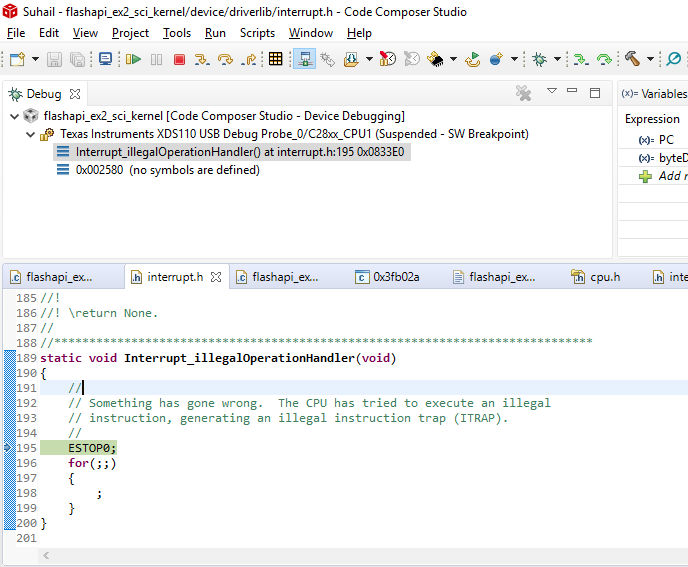Open the Run menu
The height and width of the screenshot is (567, 688).
pos(215,33)
